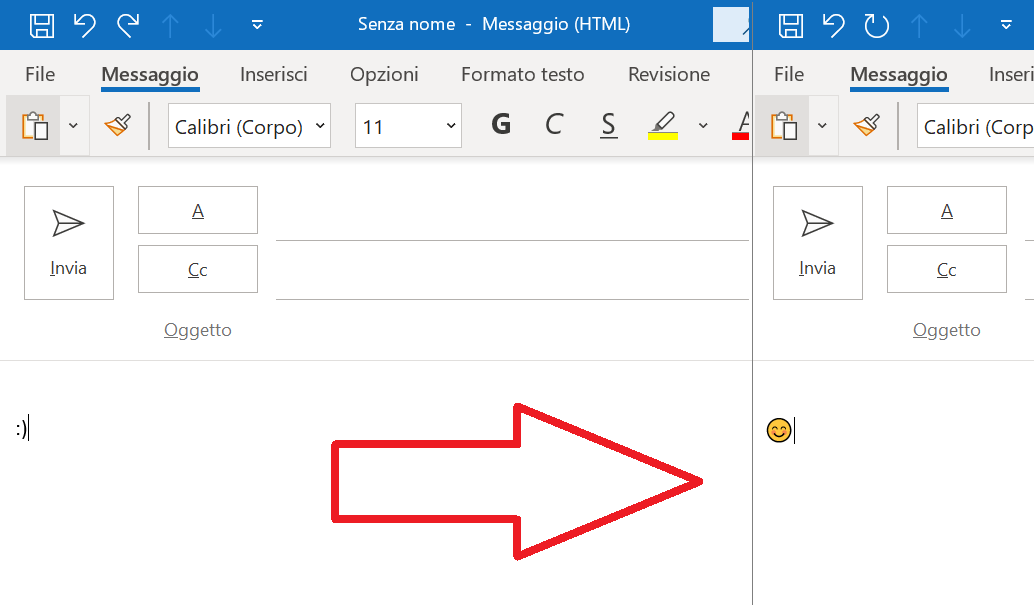Click the A recipients button in left window

198,210
